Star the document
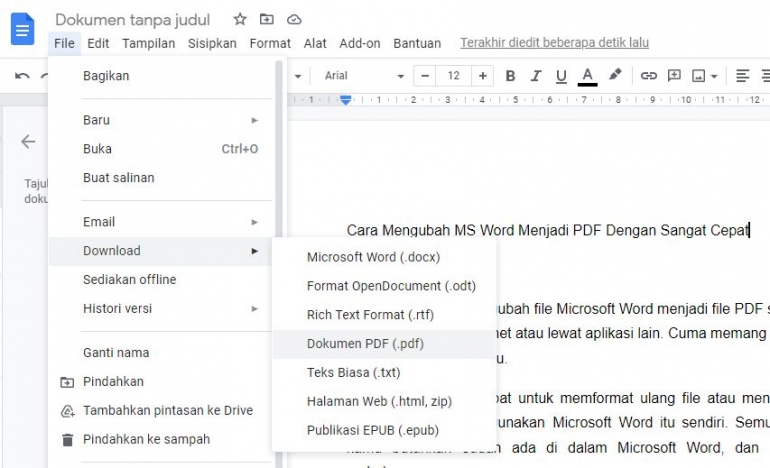This screenshot has height=468, width=770. [x=240, y=19]
